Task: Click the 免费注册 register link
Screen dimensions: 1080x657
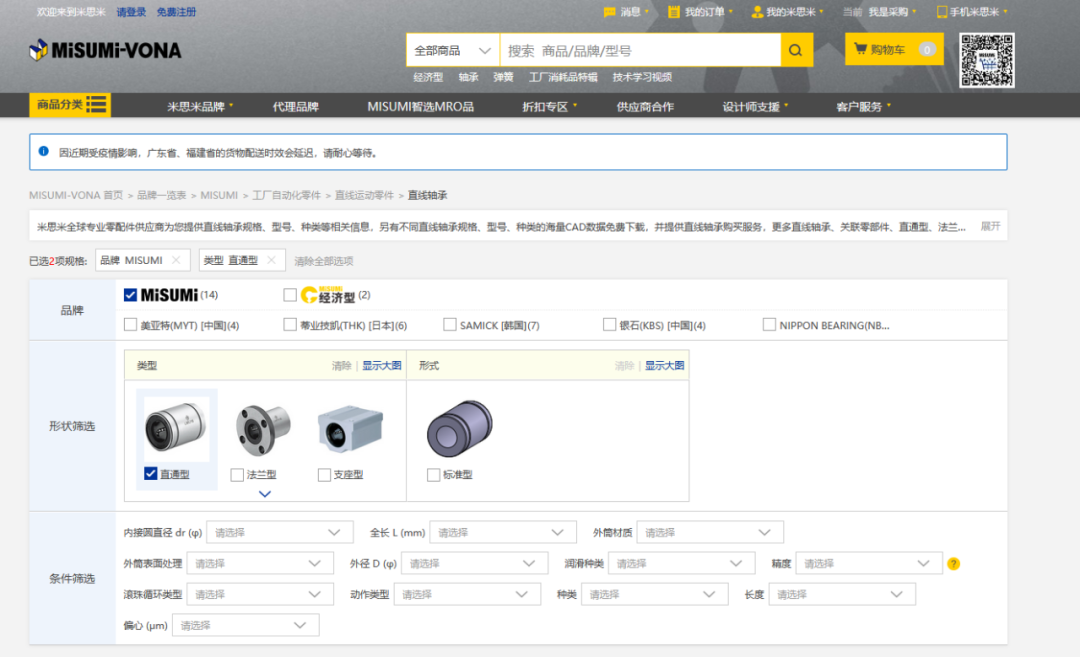Action: click(176, 12)
